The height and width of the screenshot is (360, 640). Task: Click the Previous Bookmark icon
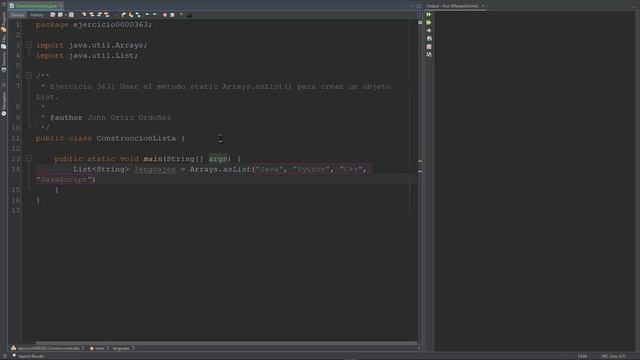[x=124, y=15]
